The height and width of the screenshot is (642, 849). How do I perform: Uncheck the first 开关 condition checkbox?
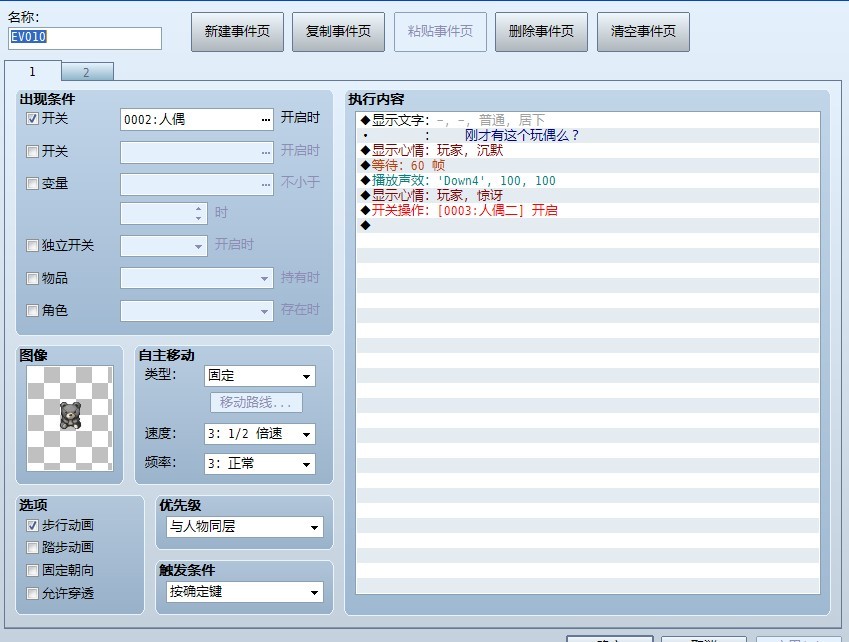point(32,119)
